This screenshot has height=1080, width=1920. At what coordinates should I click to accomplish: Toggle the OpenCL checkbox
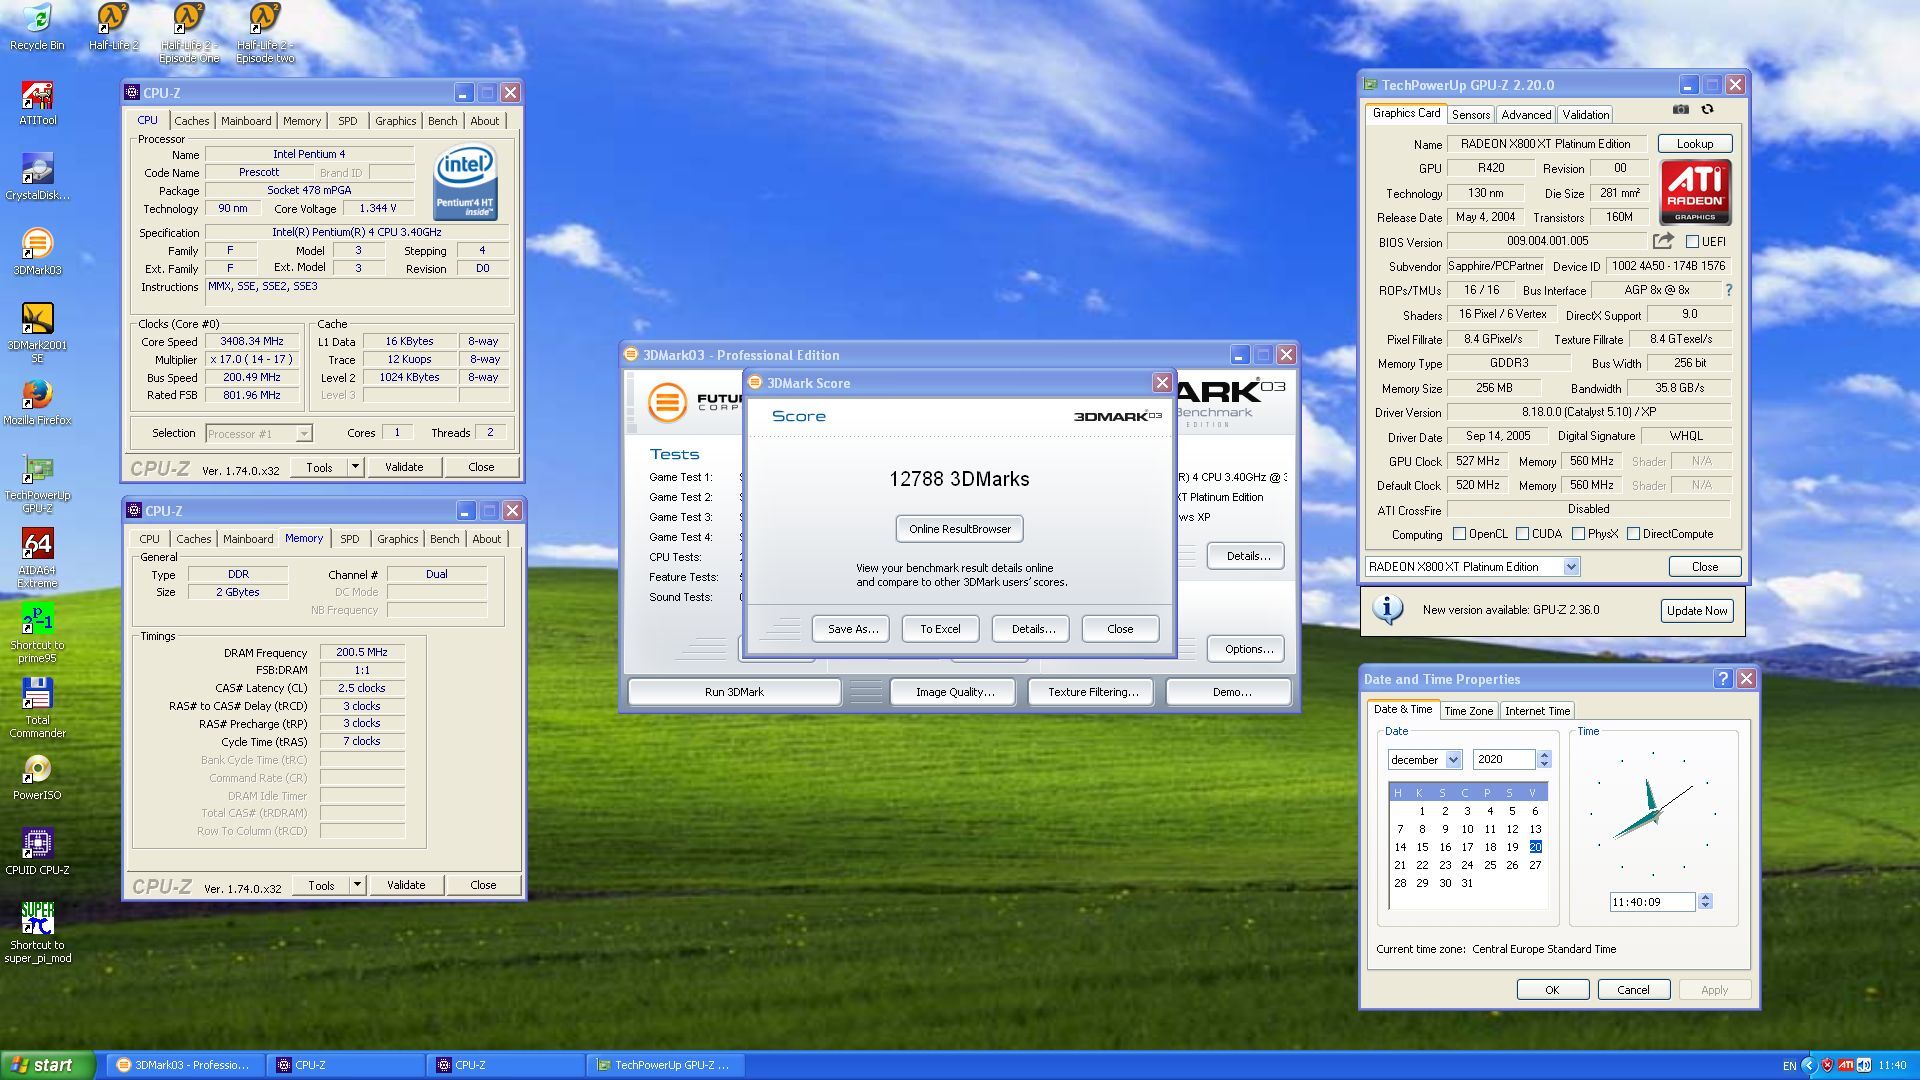pos(1459,534)
